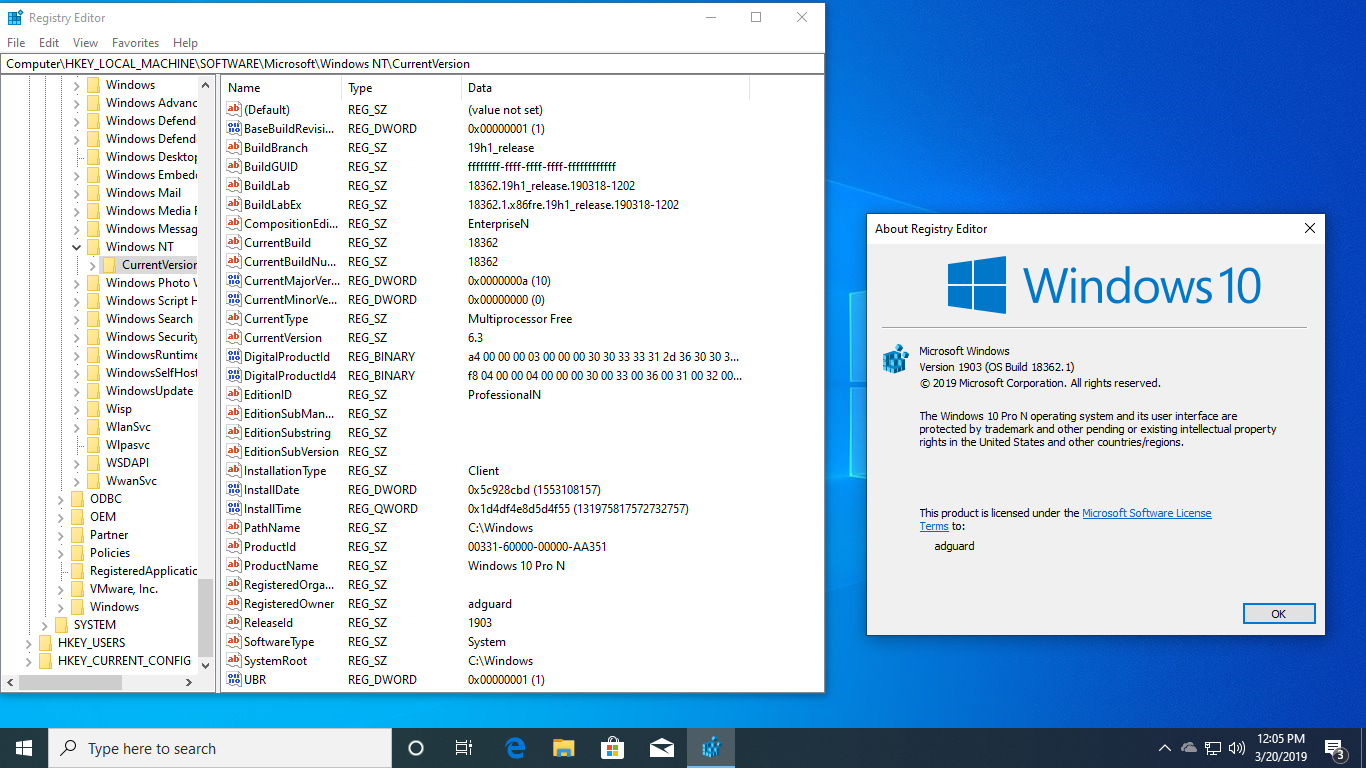Click the CurrentVersion folder icon in tree
This screenshot has height=768, width=1366.
click(109, 265)
